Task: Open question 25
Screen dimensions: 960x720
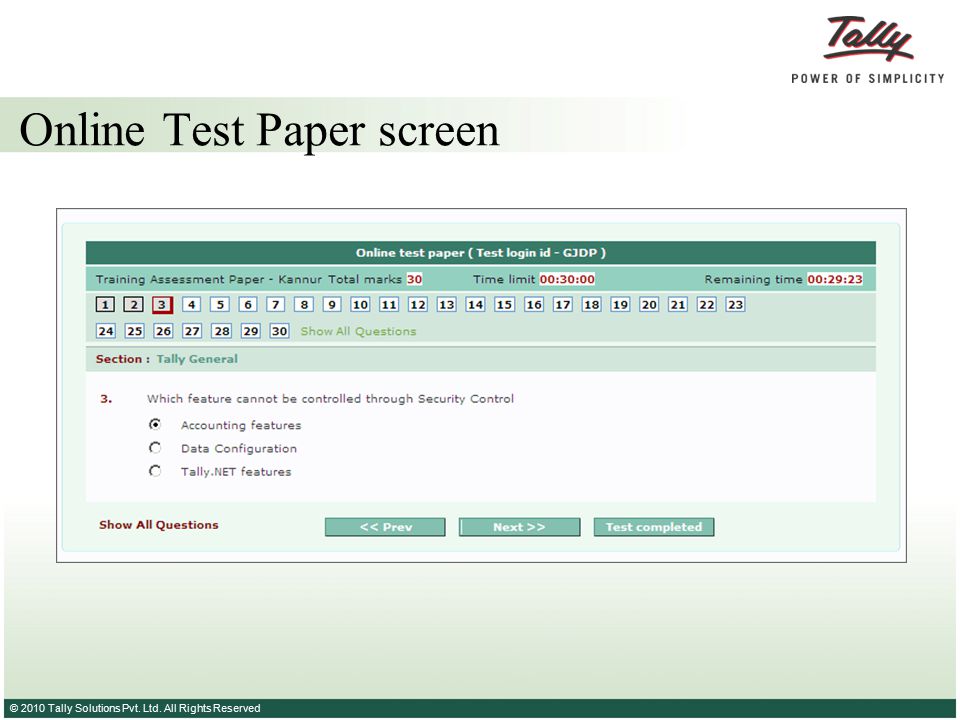Action: tap(134, 331)
